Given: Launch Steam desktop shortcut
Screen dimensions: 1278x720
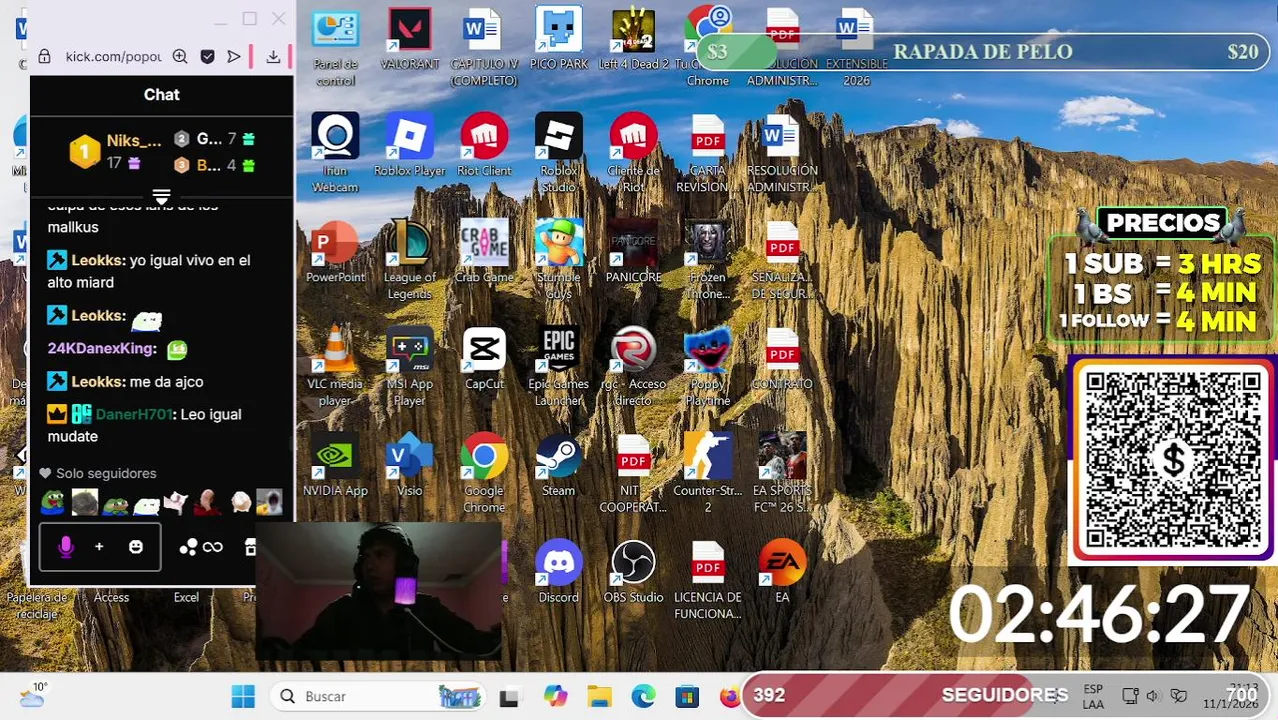Looking at the screenshot, I should tap(558, 466).
